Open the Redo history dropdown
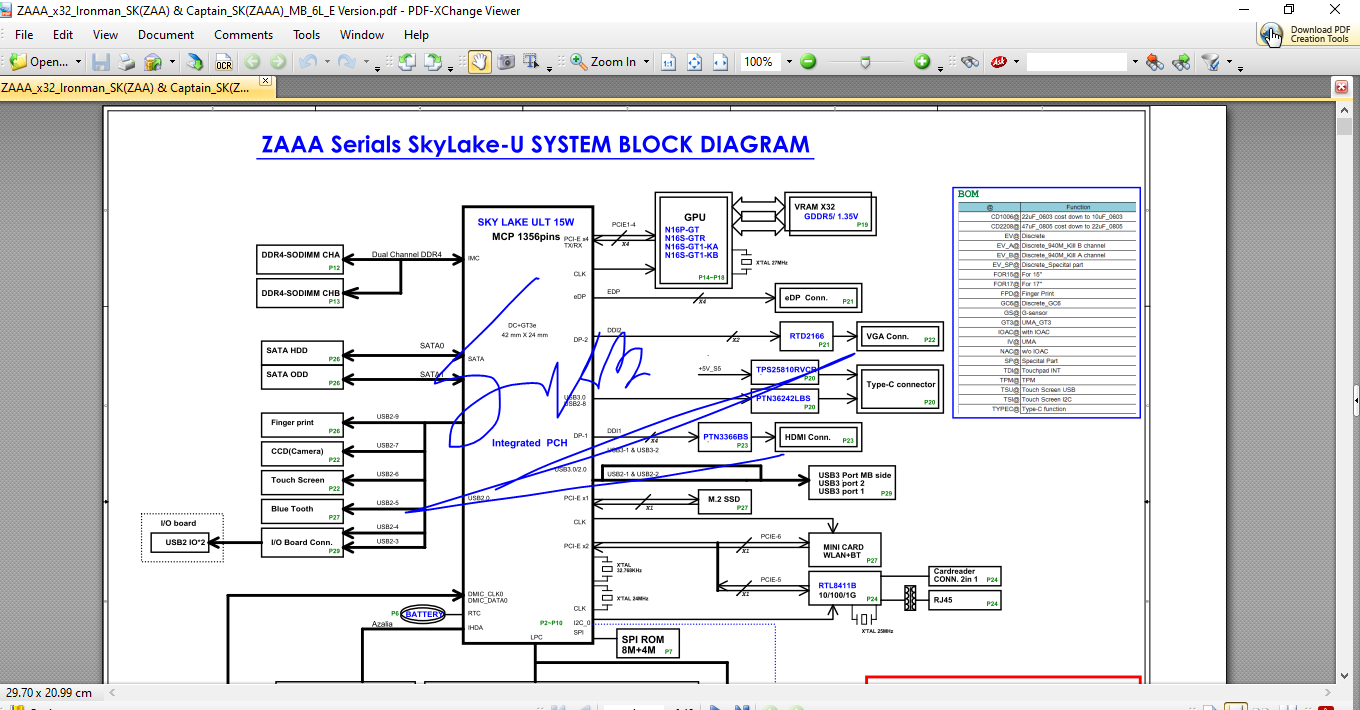Image resolution: width=1360 pixels, height=710 pixels. coord(364,62)
